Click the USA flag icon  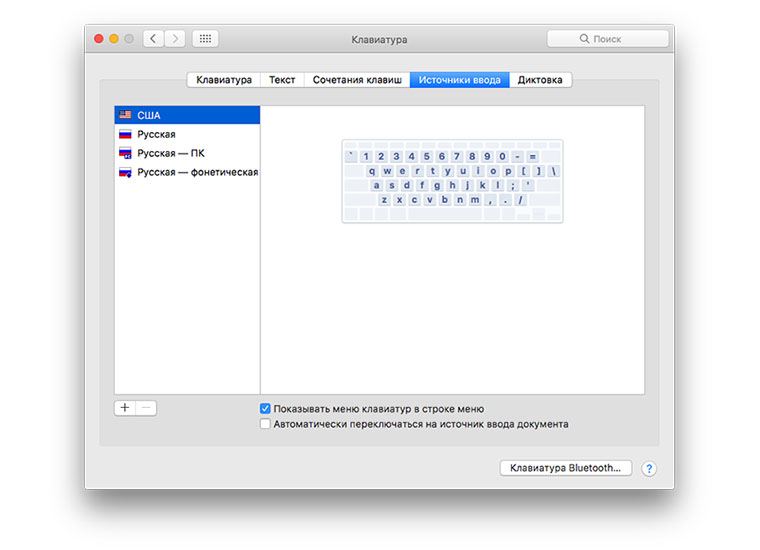(126, 115)
